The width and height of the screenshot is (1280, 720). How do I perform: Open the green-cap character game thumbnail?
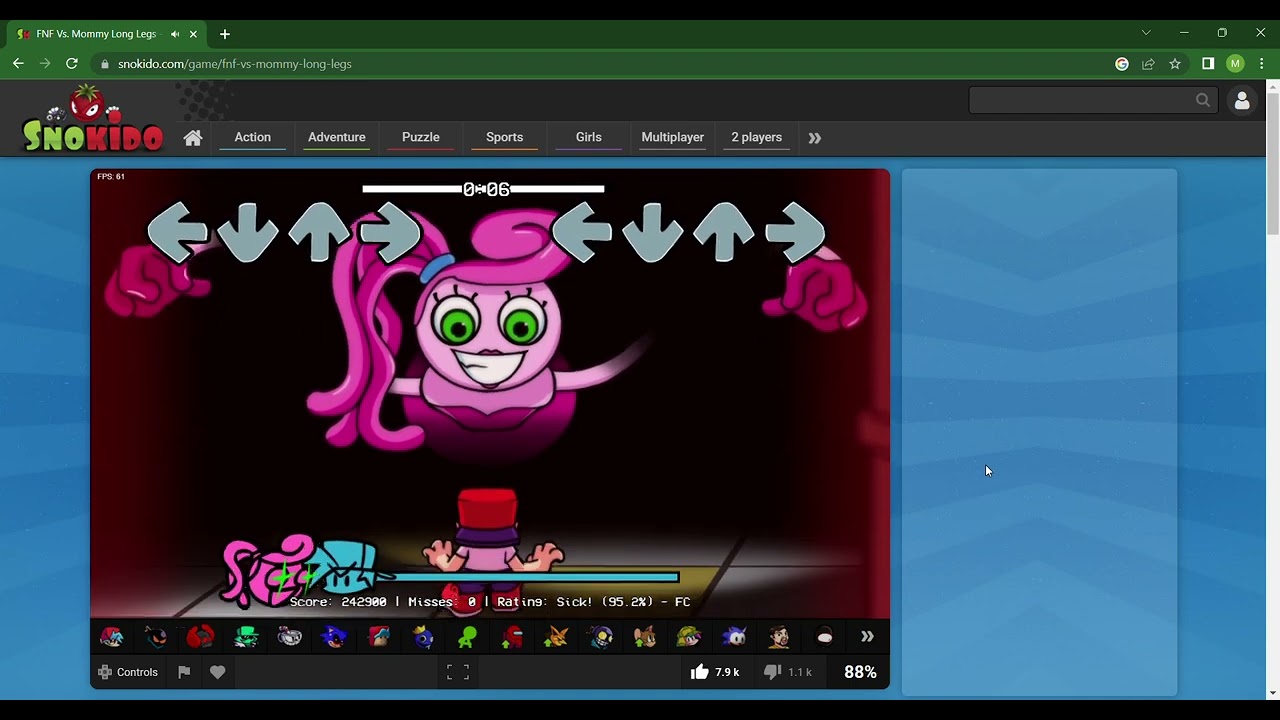690,636
